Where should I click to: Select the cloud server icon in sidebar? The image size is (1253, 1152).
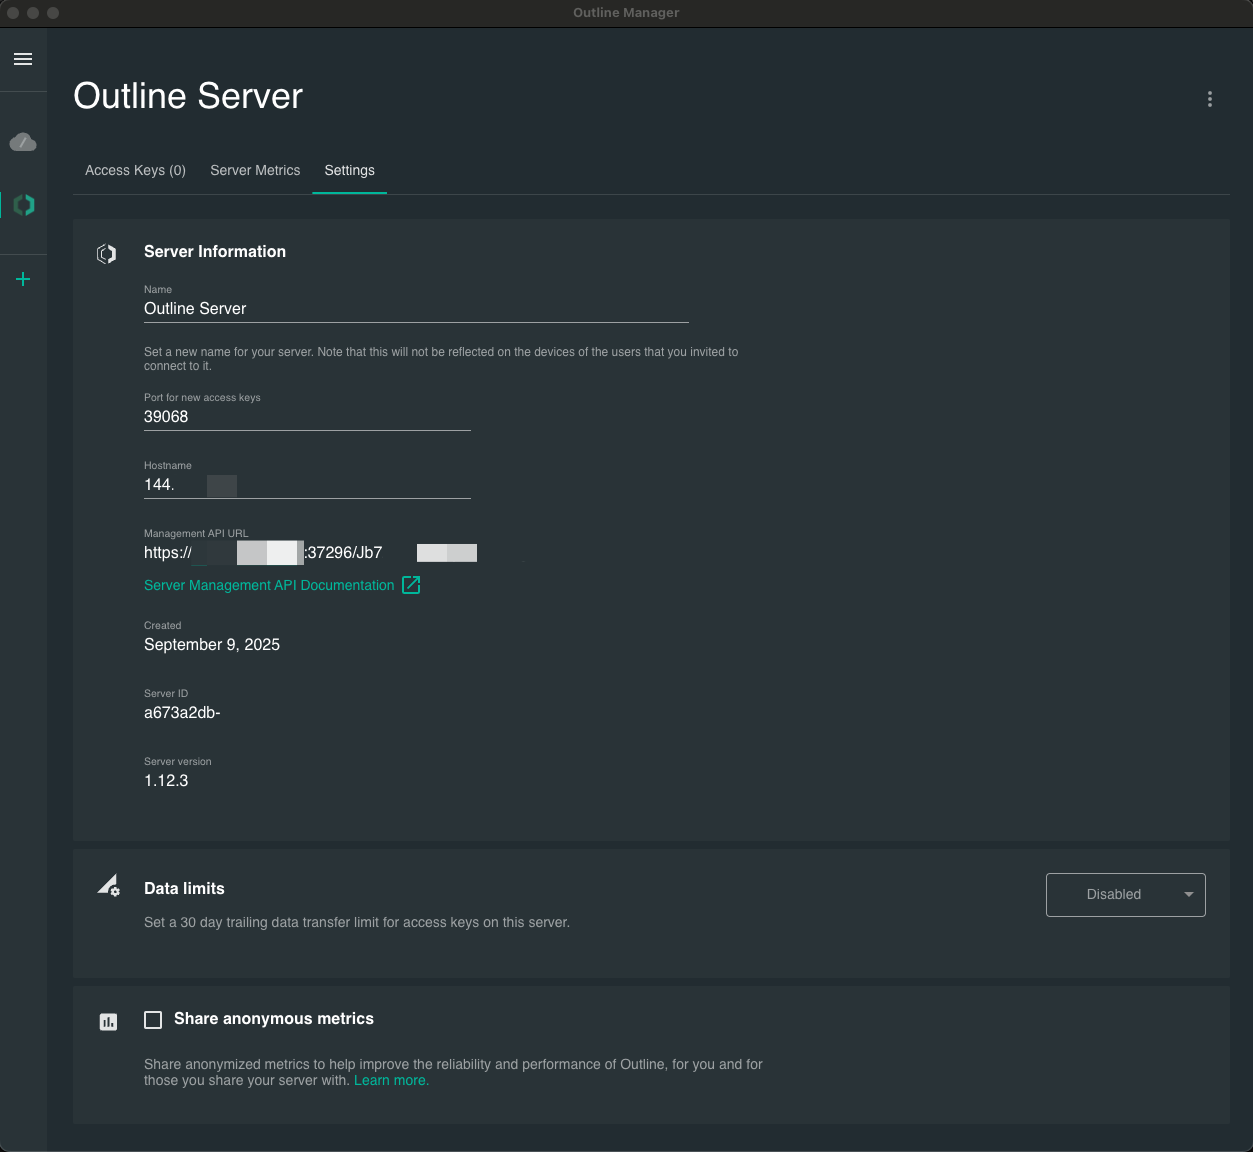point(23,142)
